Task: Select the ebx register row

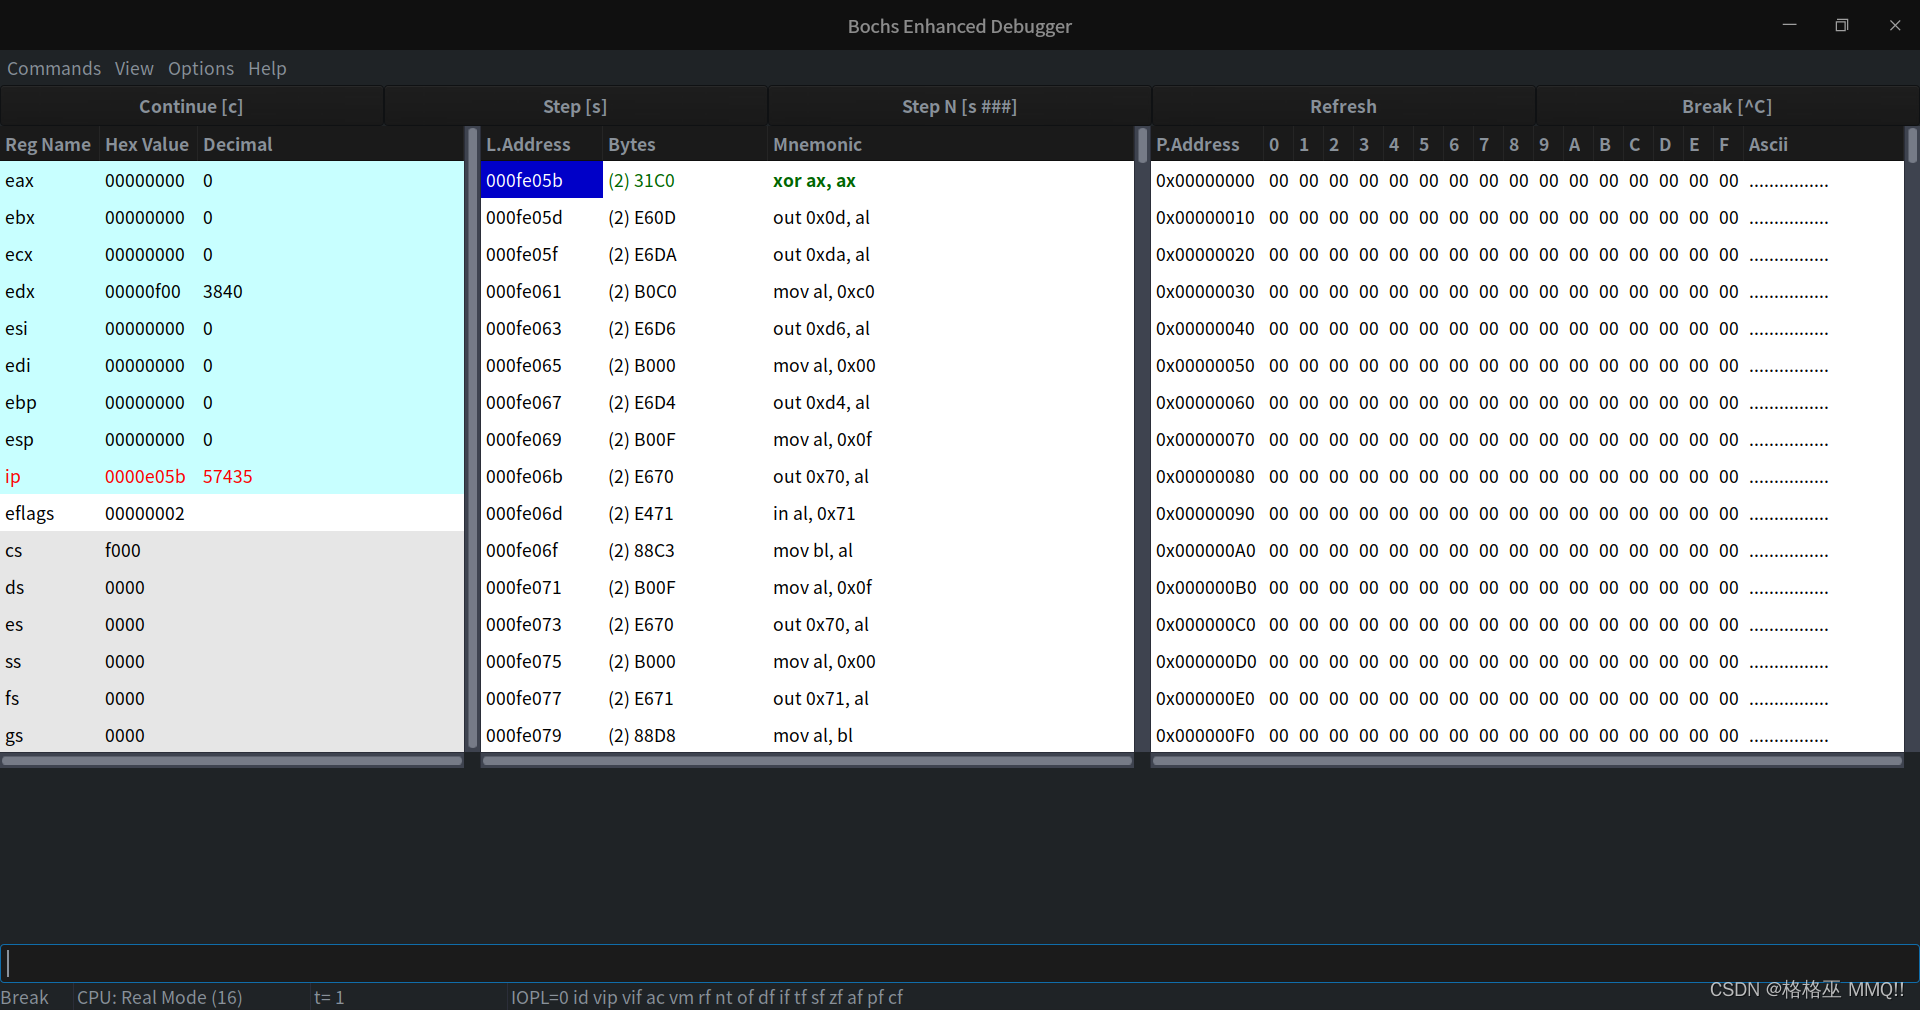Action: tap(232, 217)
